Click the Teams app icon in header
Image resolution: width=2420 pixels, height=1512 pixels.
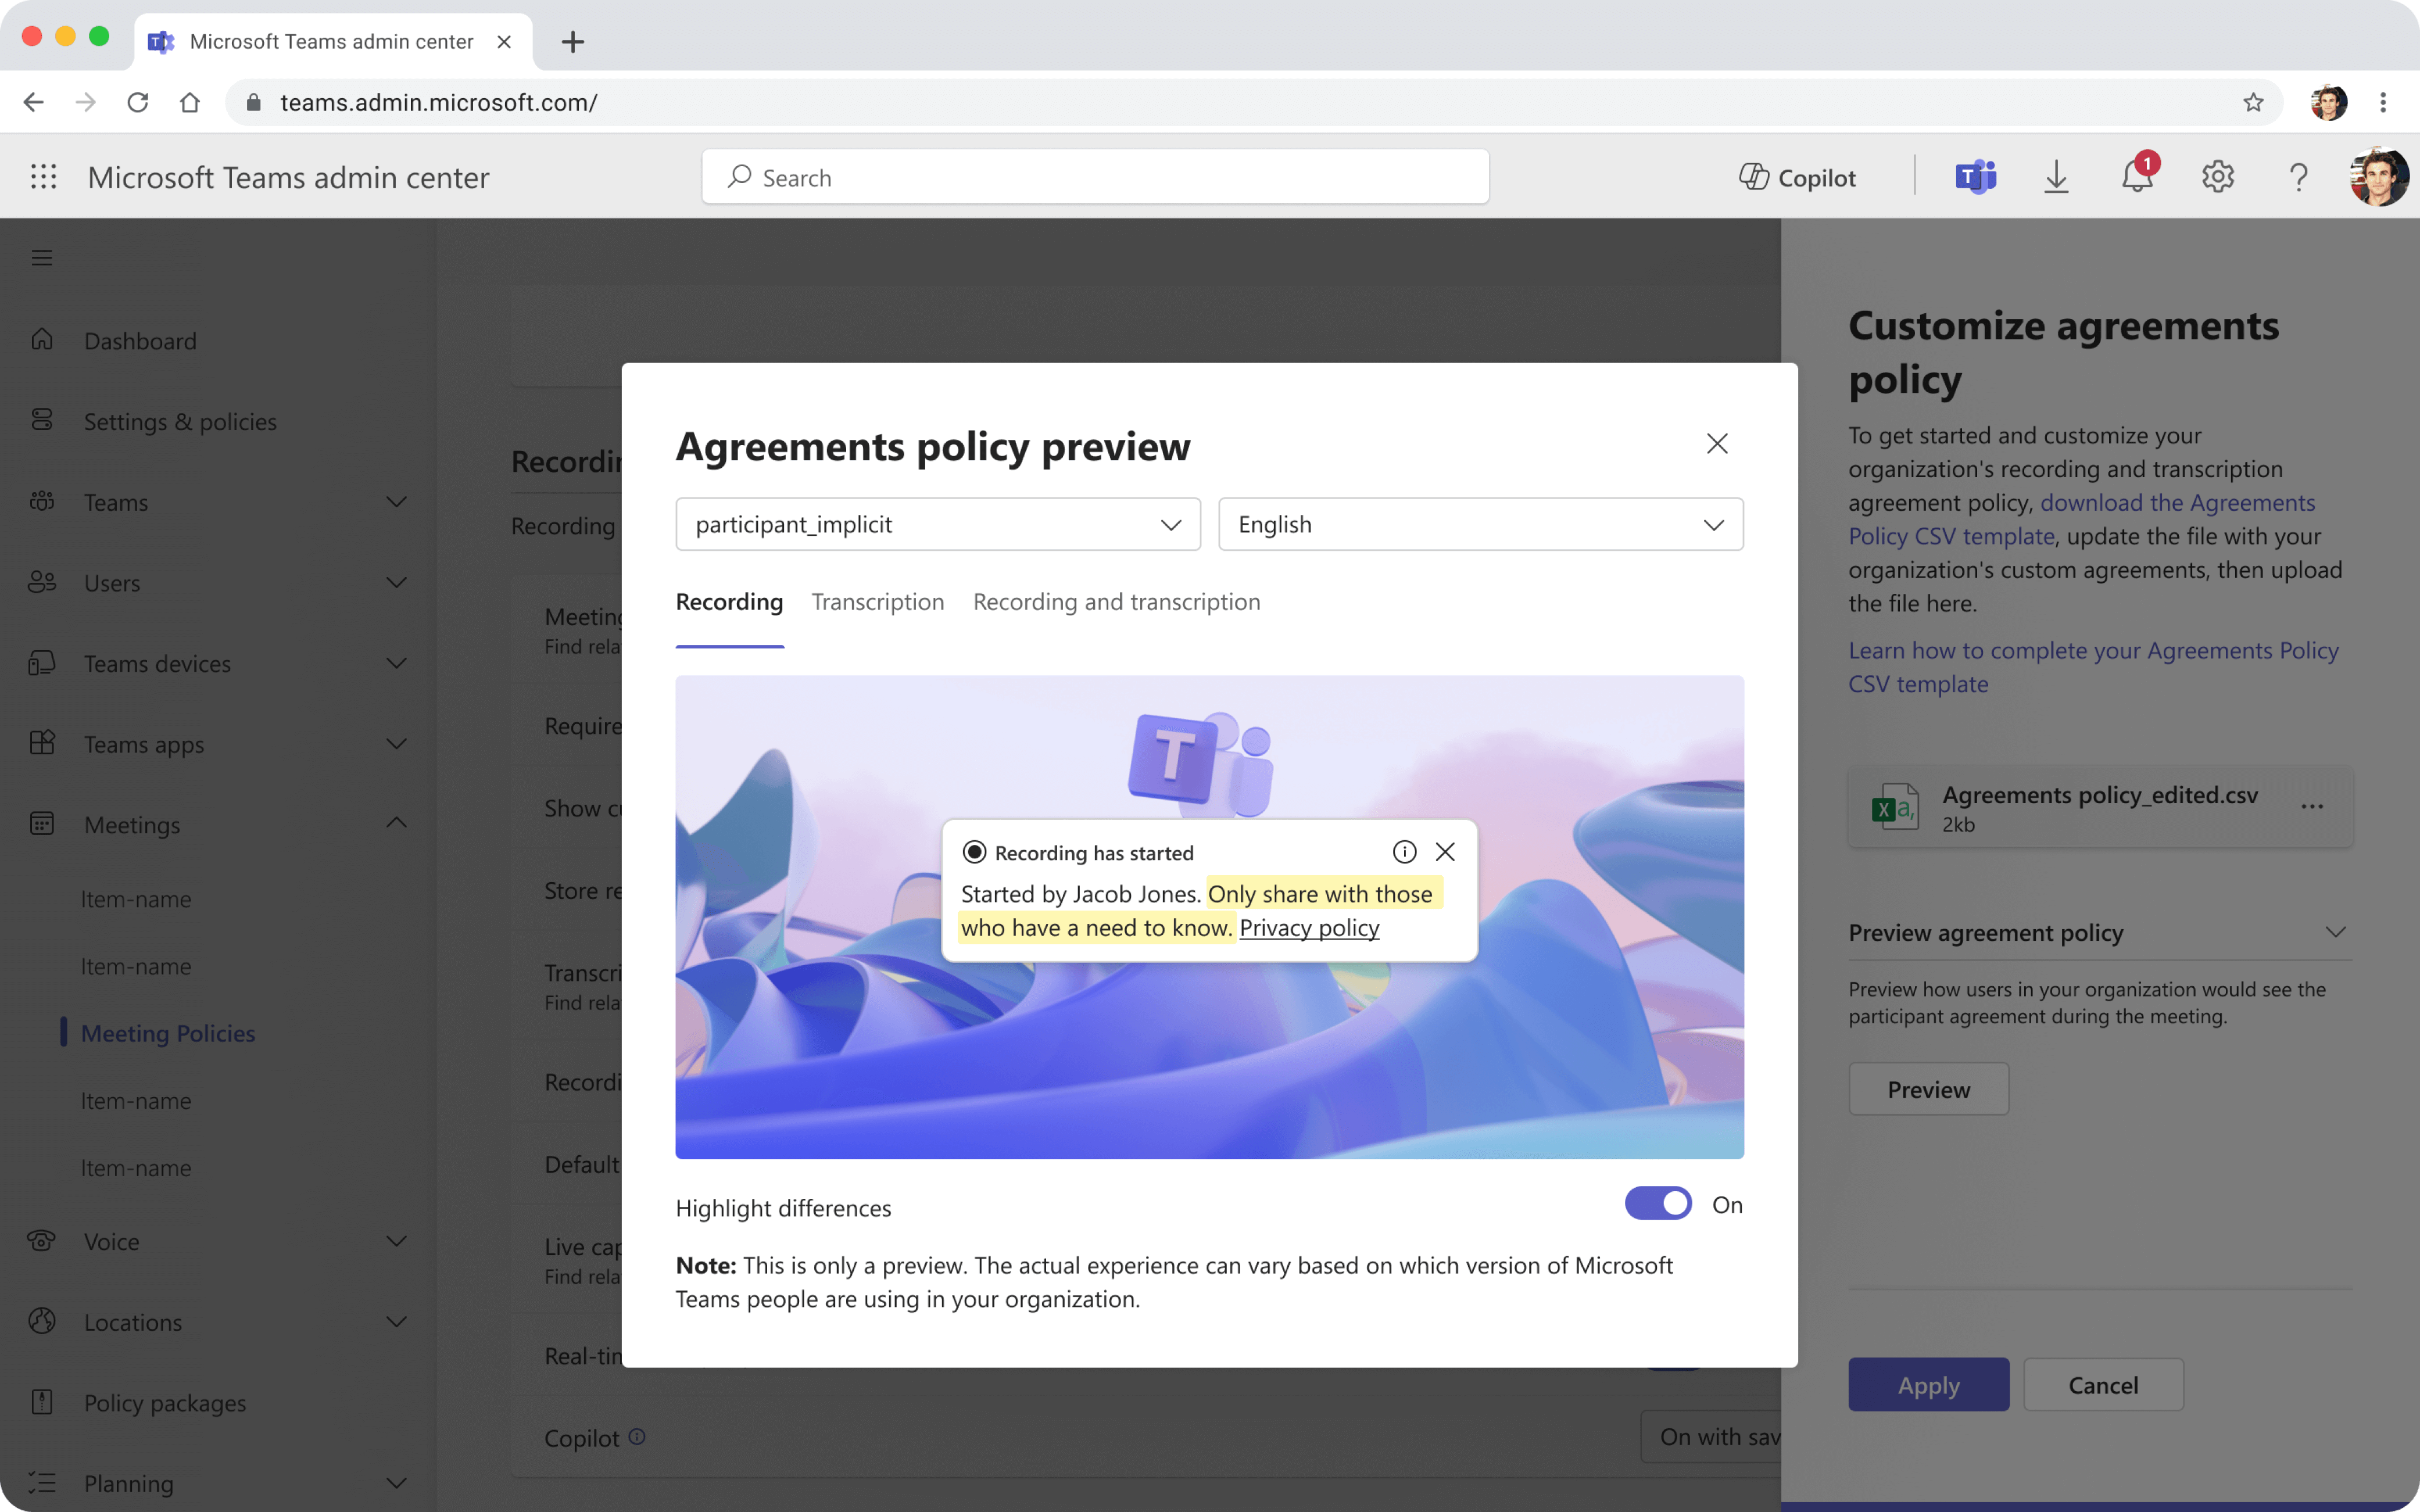(x=1975, y=177)
